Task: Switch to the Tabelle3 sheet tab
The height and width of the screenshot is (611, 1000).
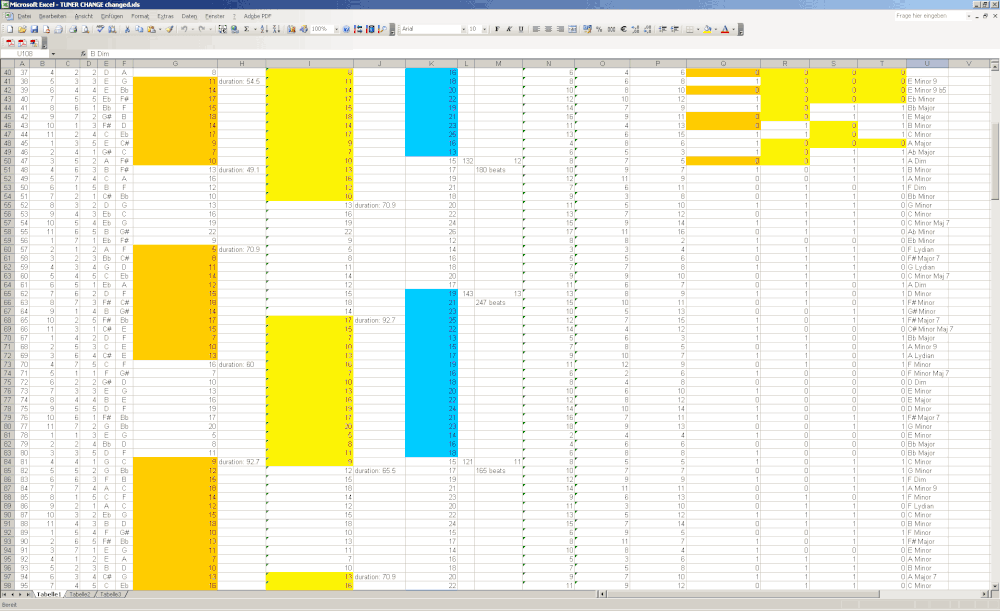Action: click(110, 594)
